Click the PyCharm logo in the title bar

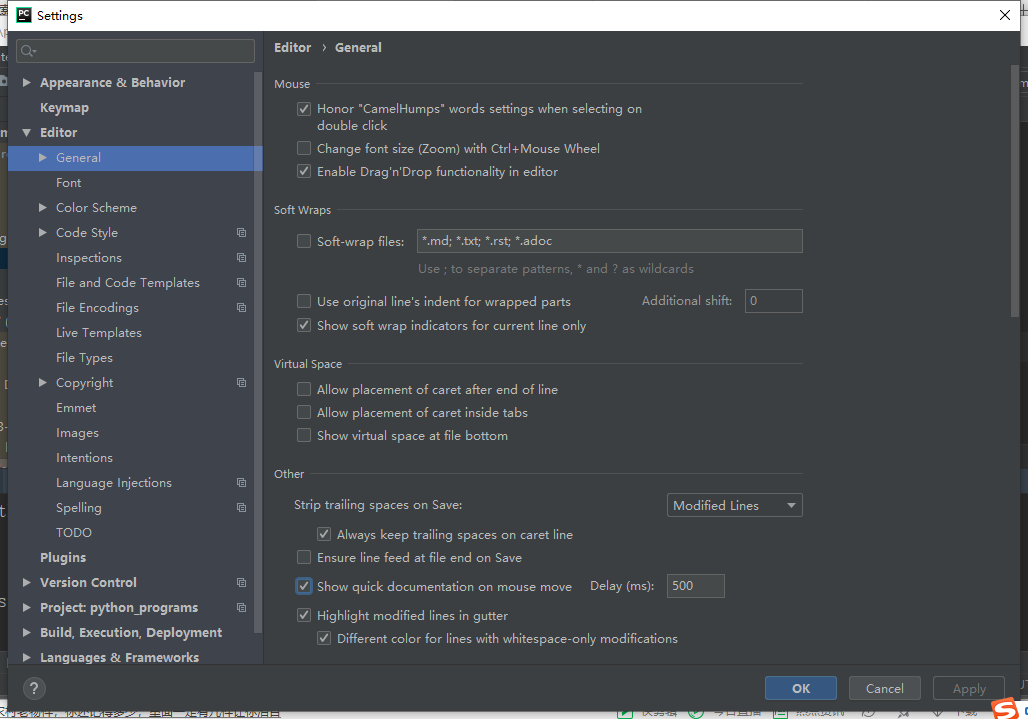pos(24,15)
